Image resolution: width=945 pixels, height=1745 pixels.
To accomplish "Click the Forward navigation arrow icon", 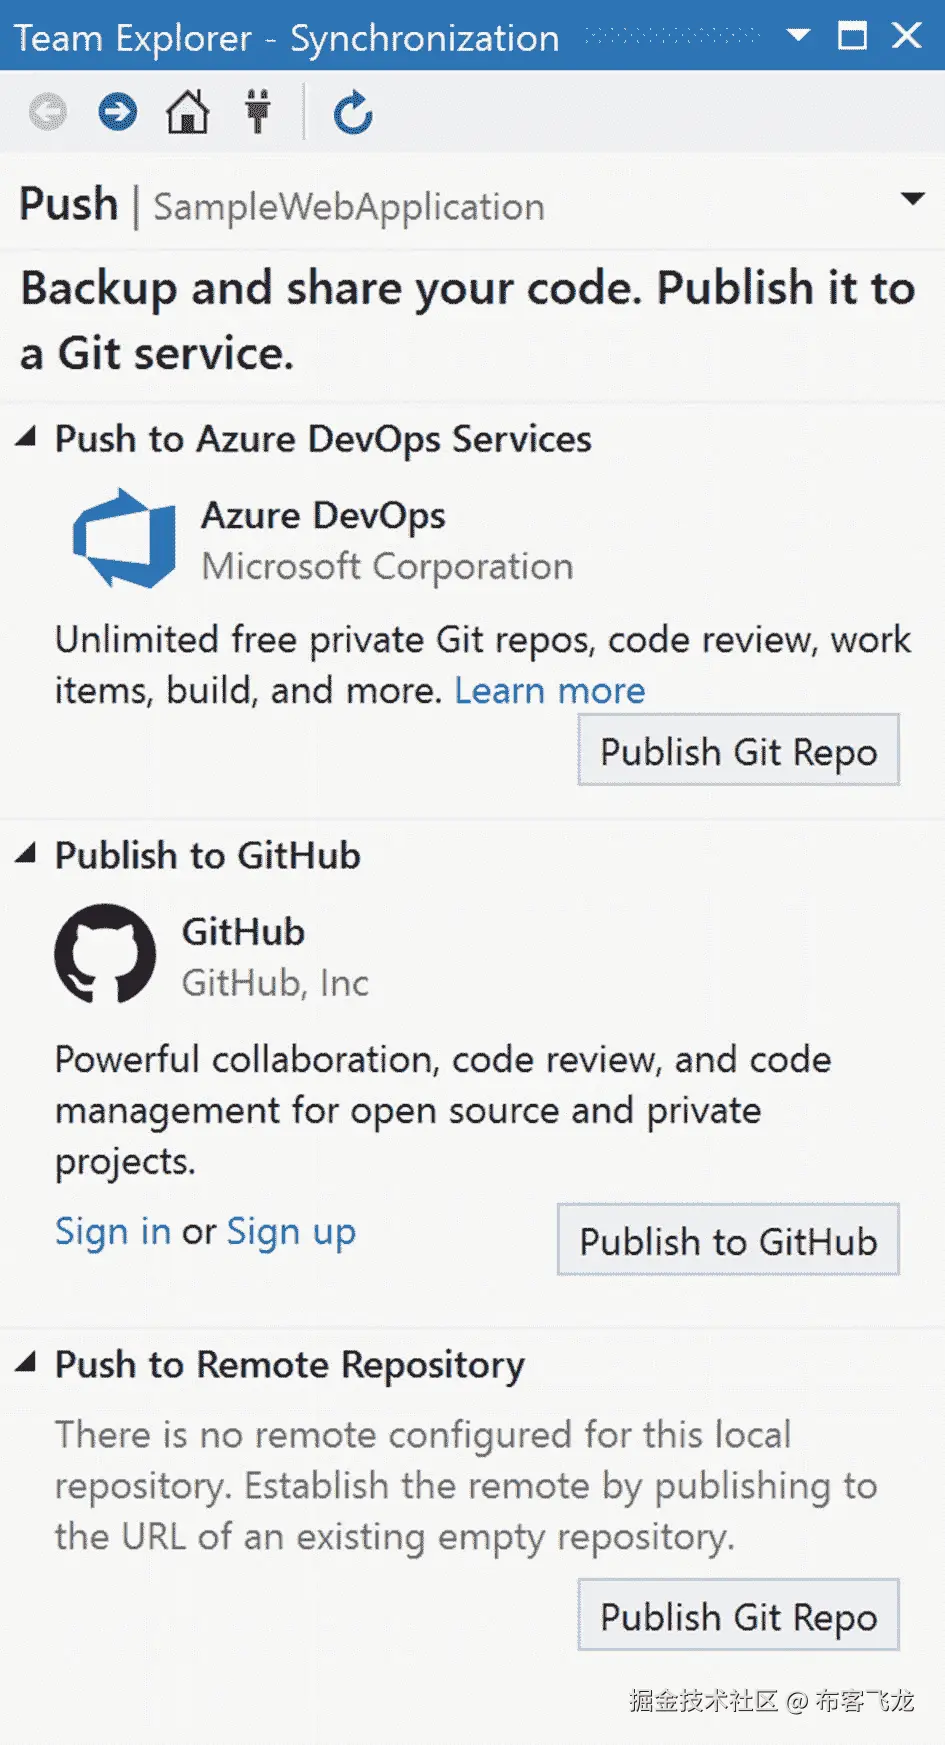I will tap(117, 112).
